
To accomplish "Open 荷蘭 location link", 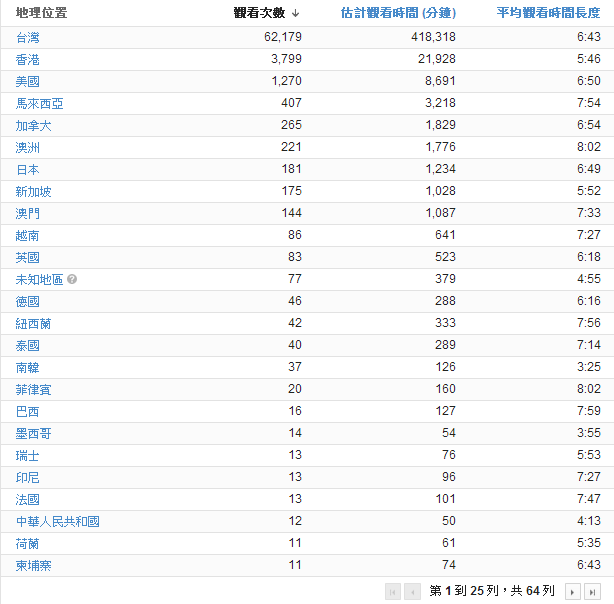I will (x=27, y=543).
